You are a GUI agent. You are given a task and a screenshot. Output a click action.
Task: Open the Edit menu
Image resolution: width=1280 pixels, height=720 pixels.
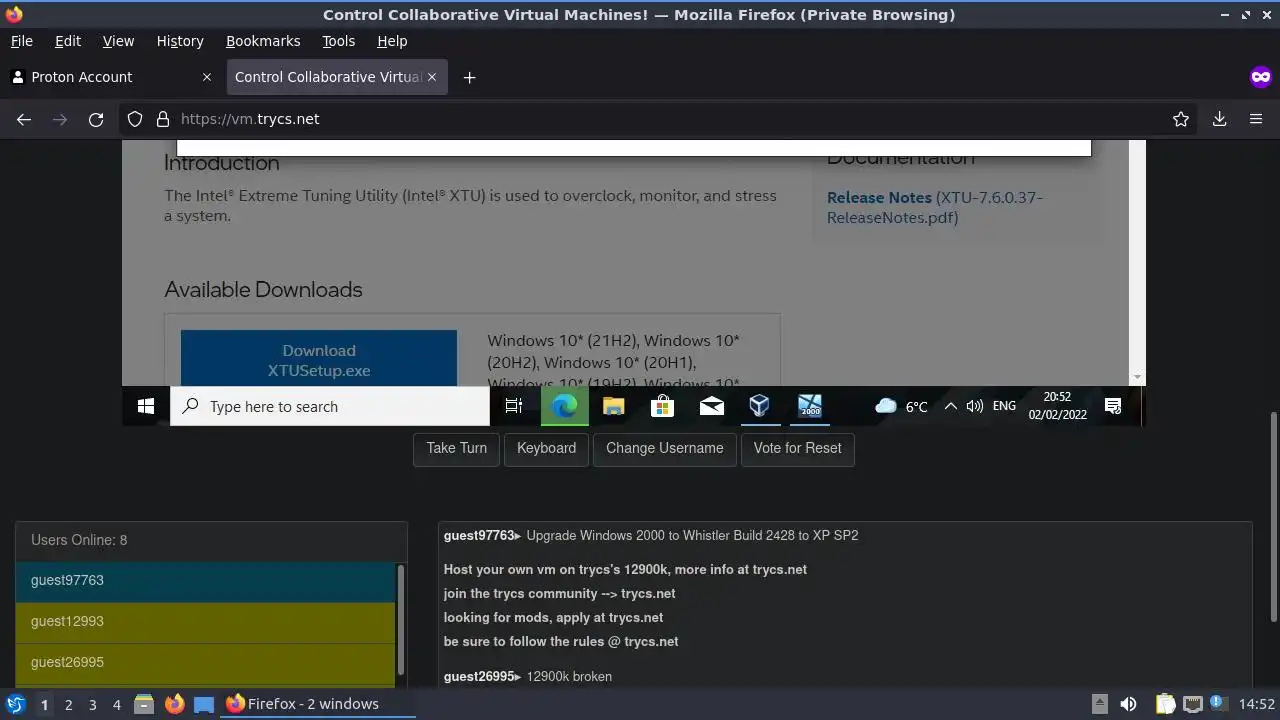pos(68,41)
